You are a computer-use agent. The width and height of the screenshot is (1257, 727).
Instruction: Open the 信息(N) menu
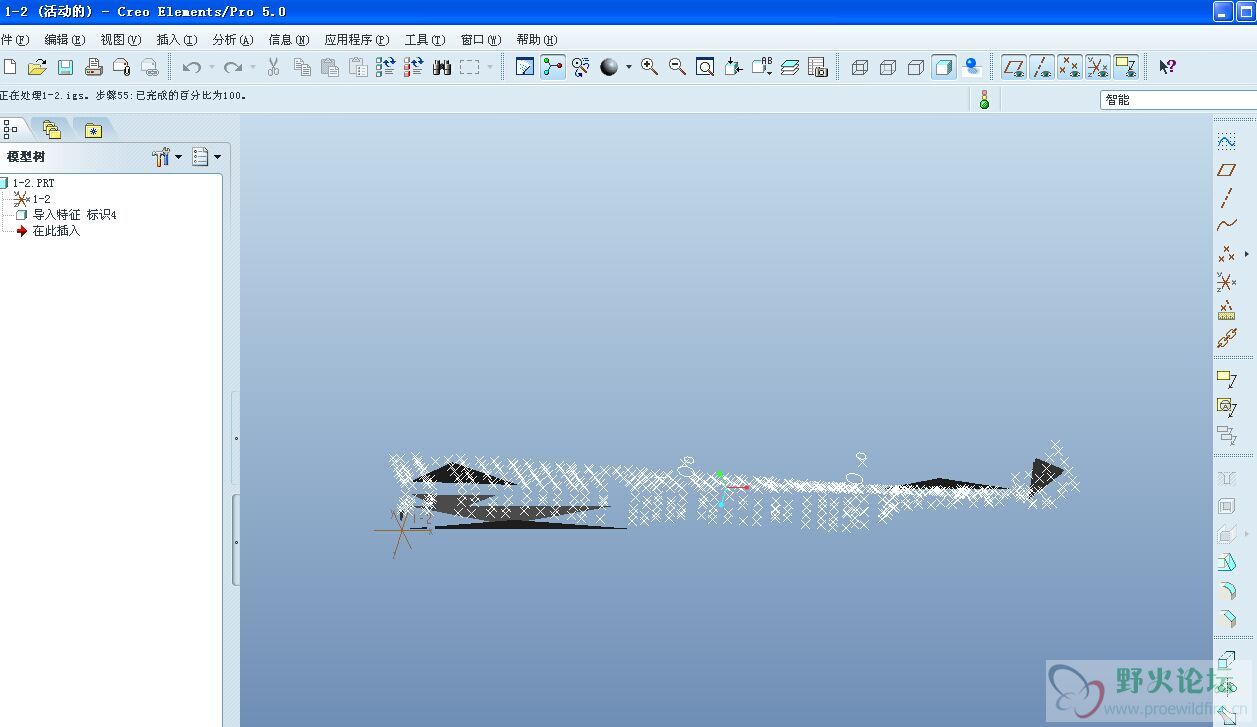[289, 40]
